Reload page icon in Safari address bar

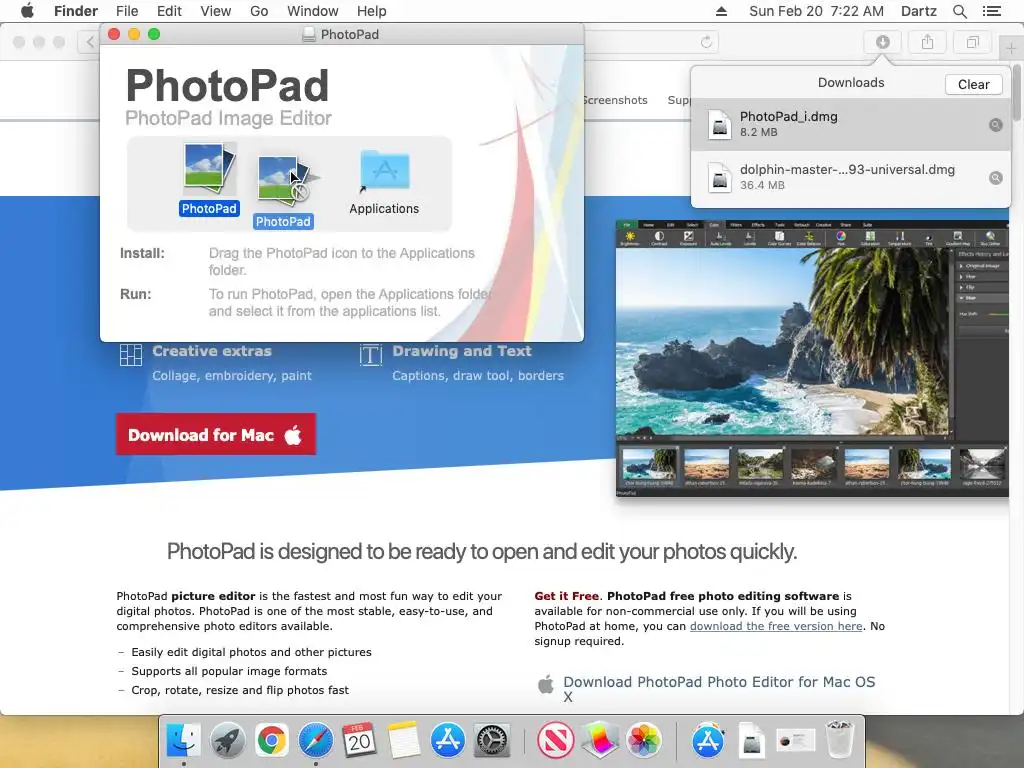pos(706,42)
